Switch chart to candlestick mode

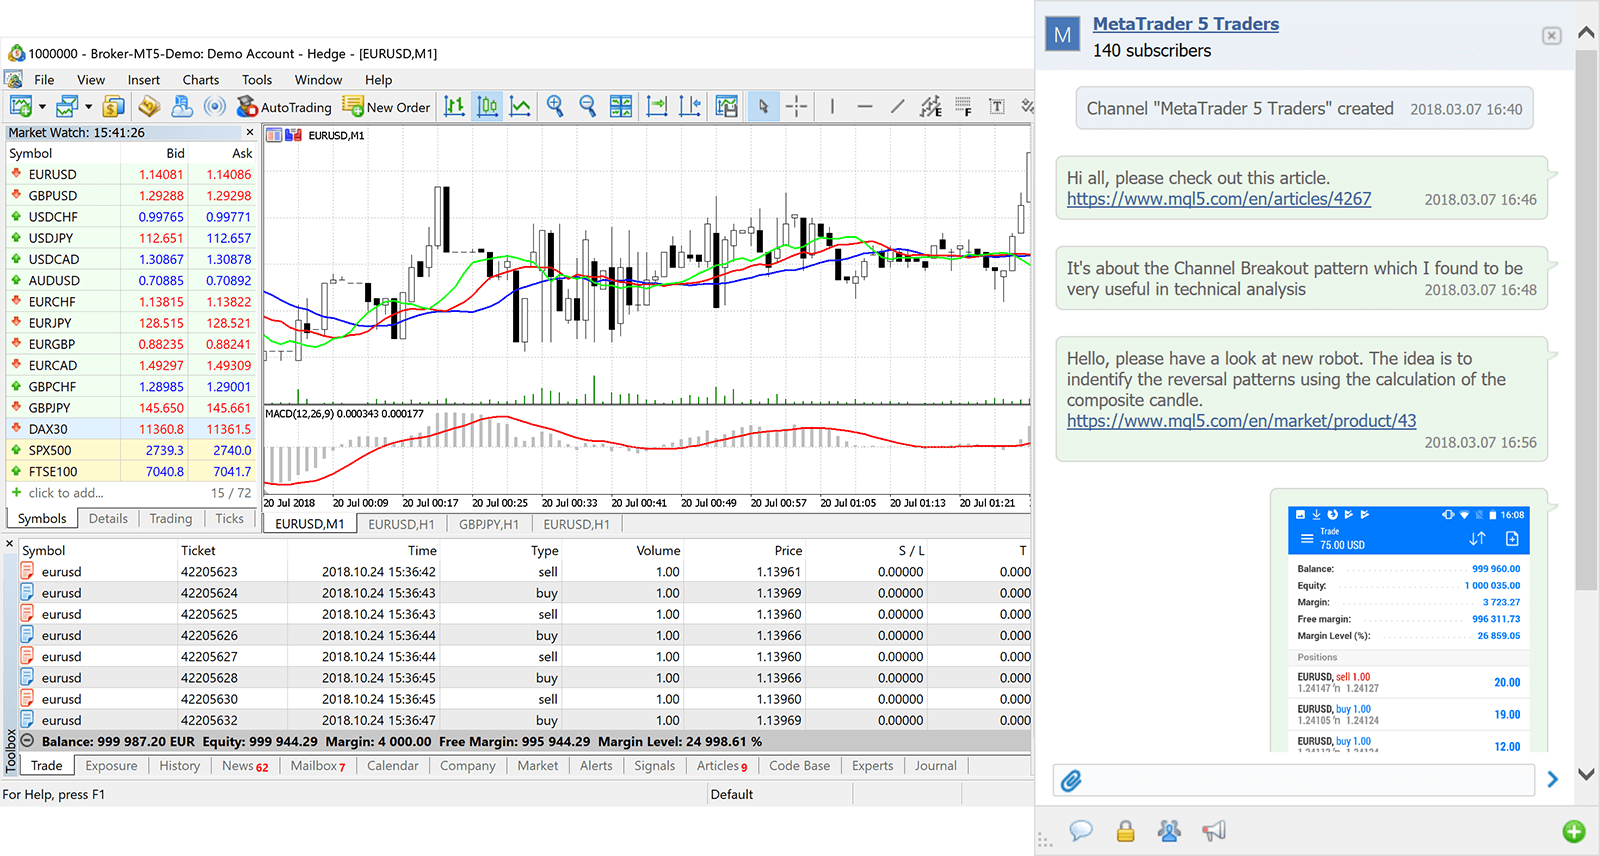[487, 106]
